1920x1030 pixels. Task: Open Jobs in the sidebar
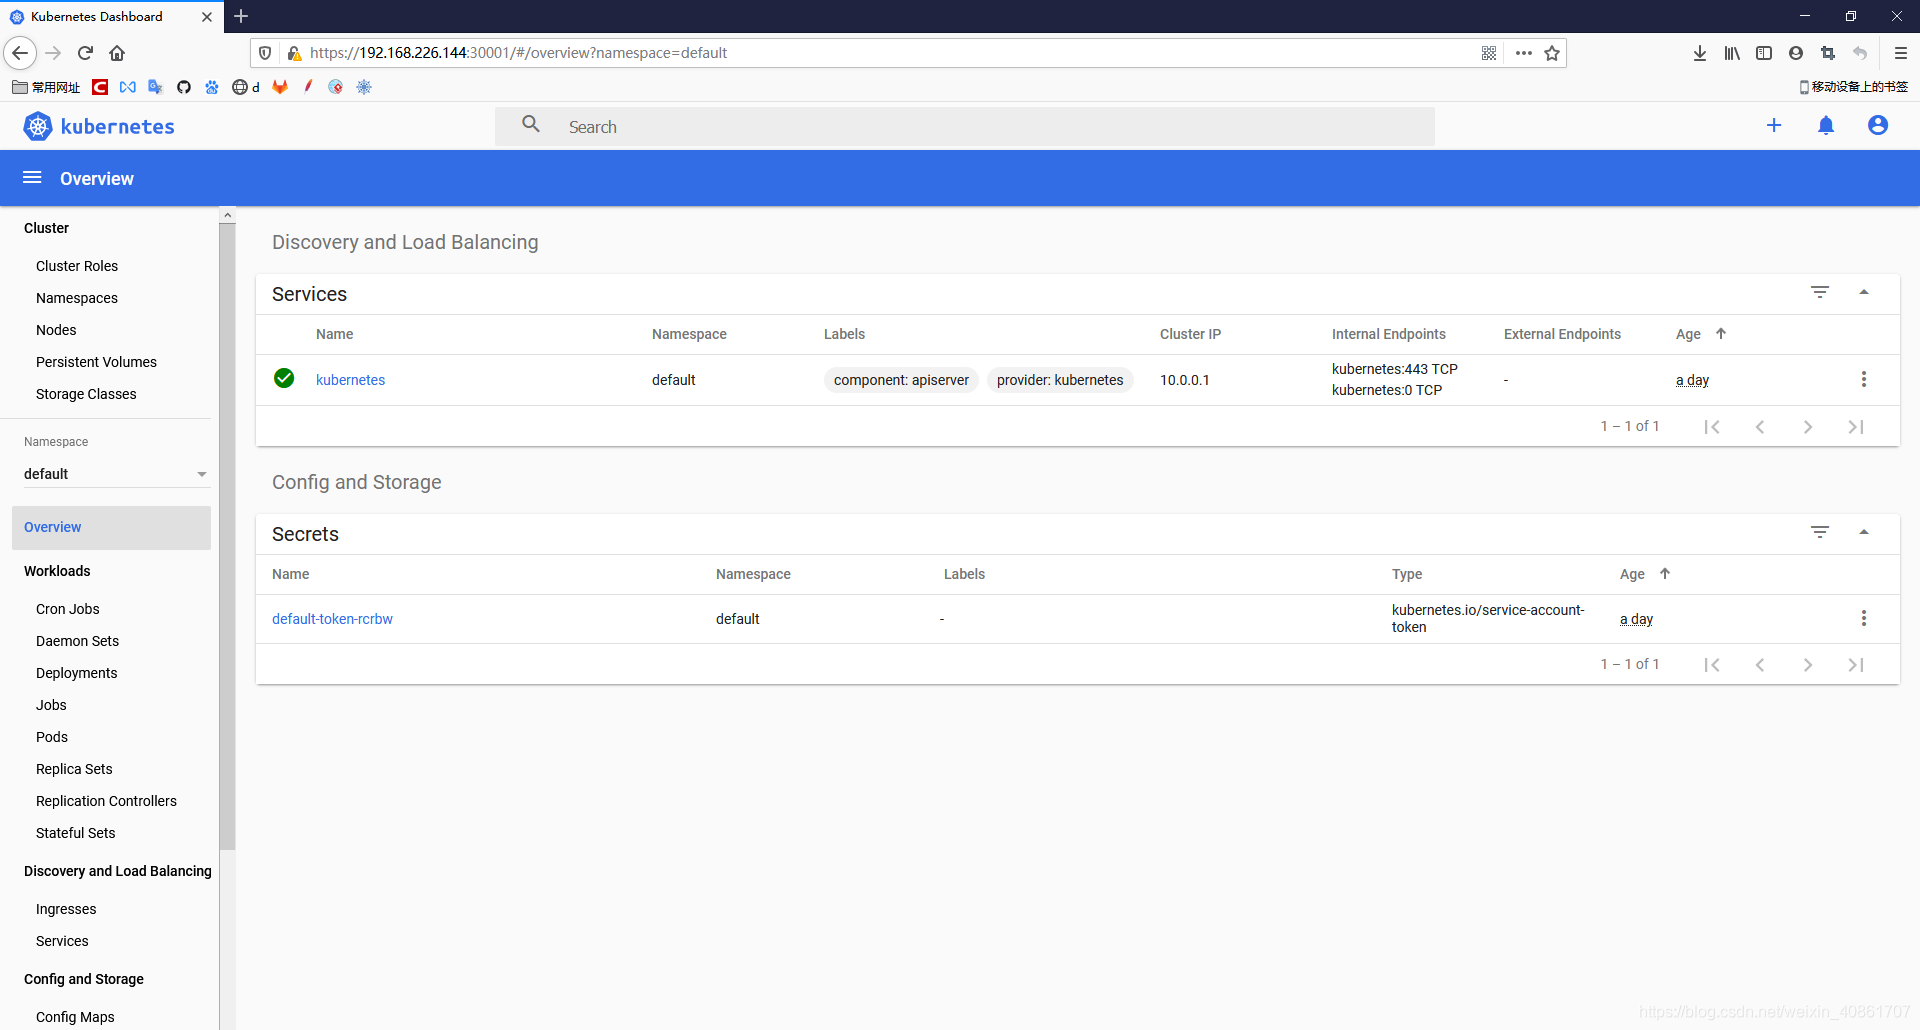[51, 705]
